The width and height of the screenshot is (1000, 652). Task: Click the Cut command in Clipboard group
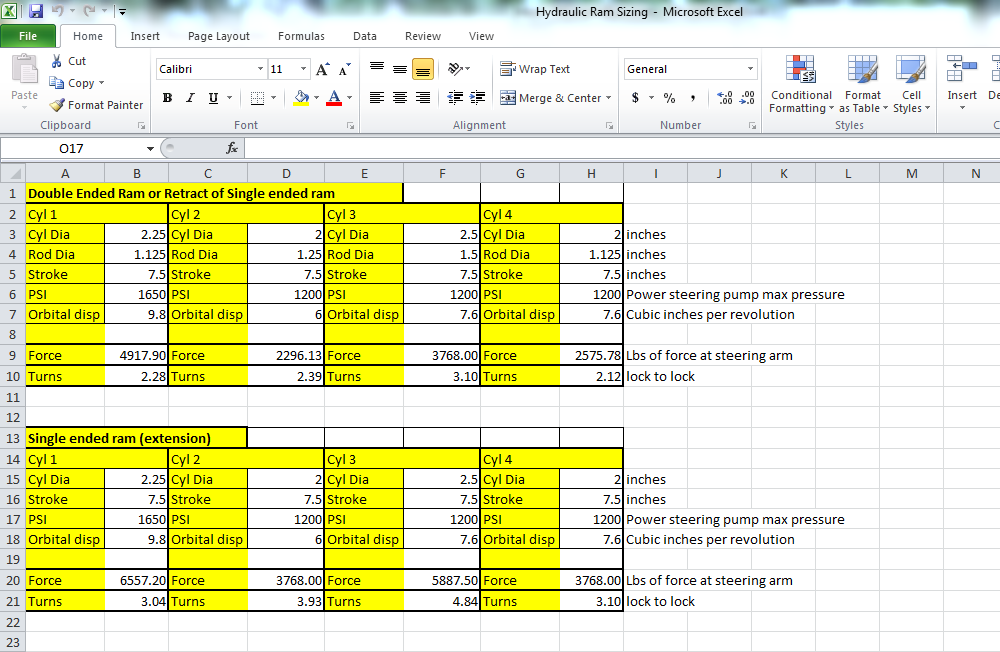click(68, 61)
